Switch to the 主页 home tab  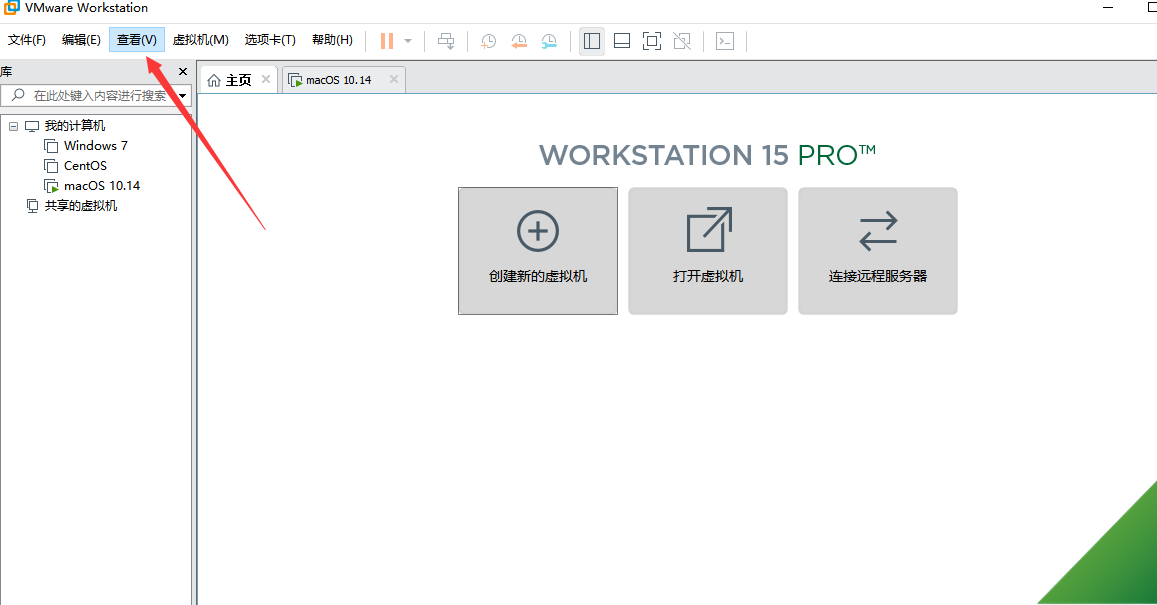(x=239, y=80)
